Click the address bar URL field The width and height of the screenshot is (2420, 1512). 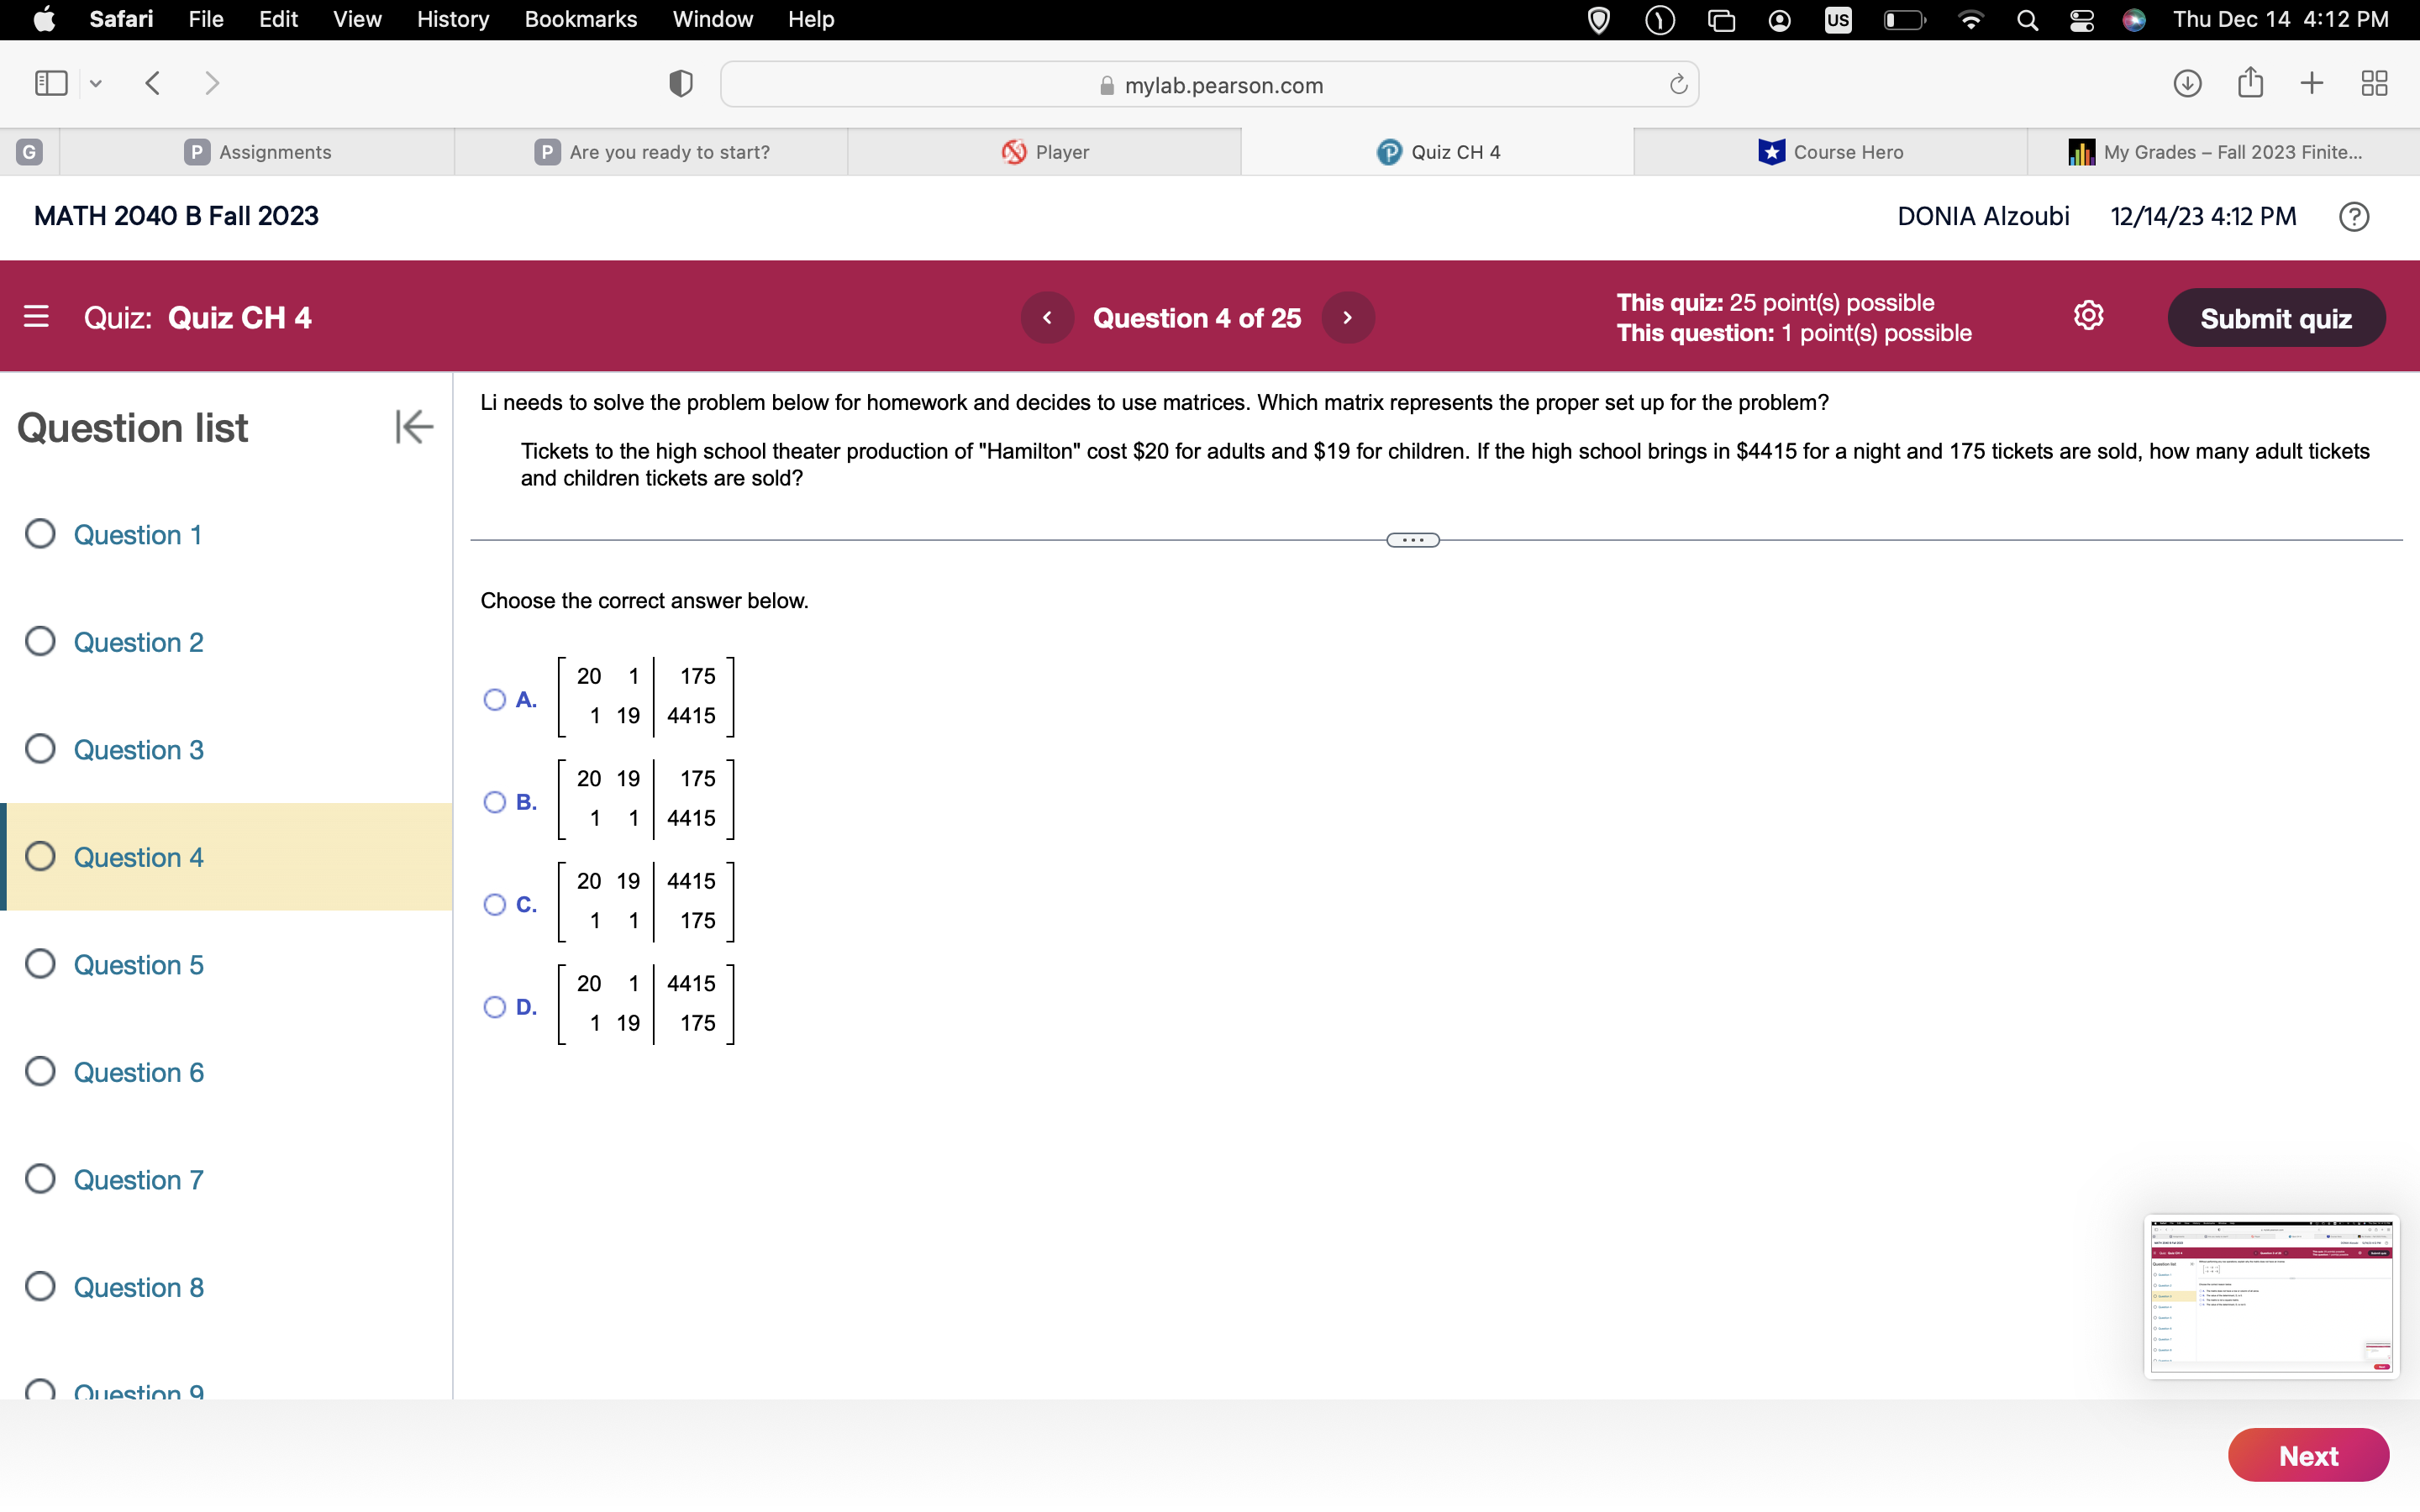point(1211,84)
